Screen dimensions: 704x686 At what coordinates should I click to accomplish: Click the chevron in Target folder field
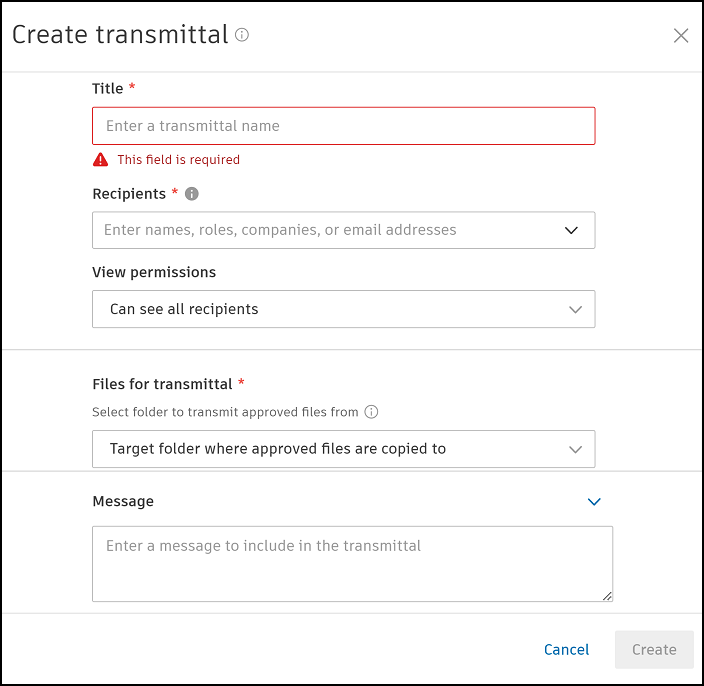pyautogui.click(x=575, y=450)
